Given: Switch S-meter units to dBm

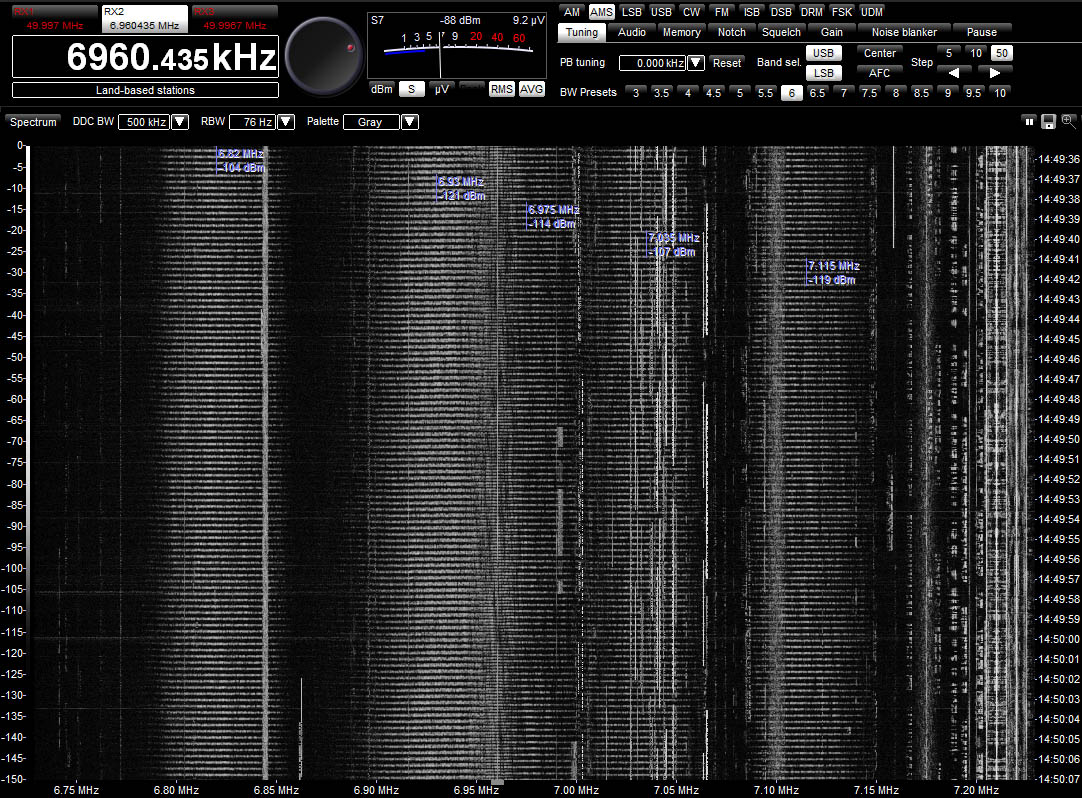Looking at the screenshot, I should (x=382, y=89).
